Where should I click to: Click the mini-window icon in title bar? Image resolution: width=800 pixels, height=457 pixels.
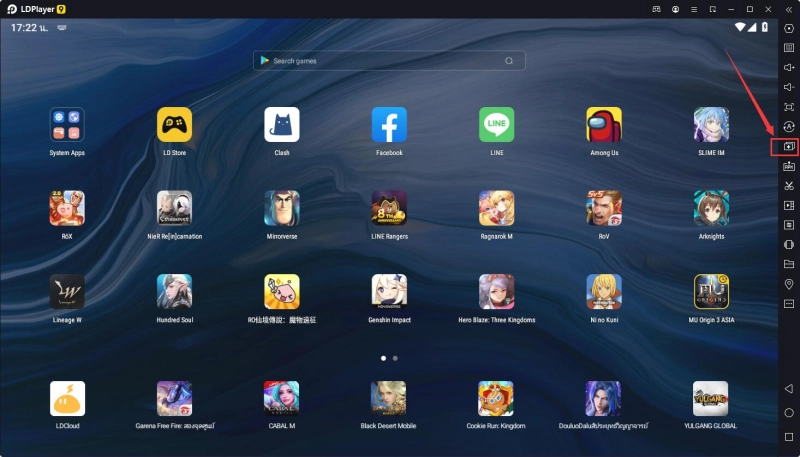click(x=713, y=9)
